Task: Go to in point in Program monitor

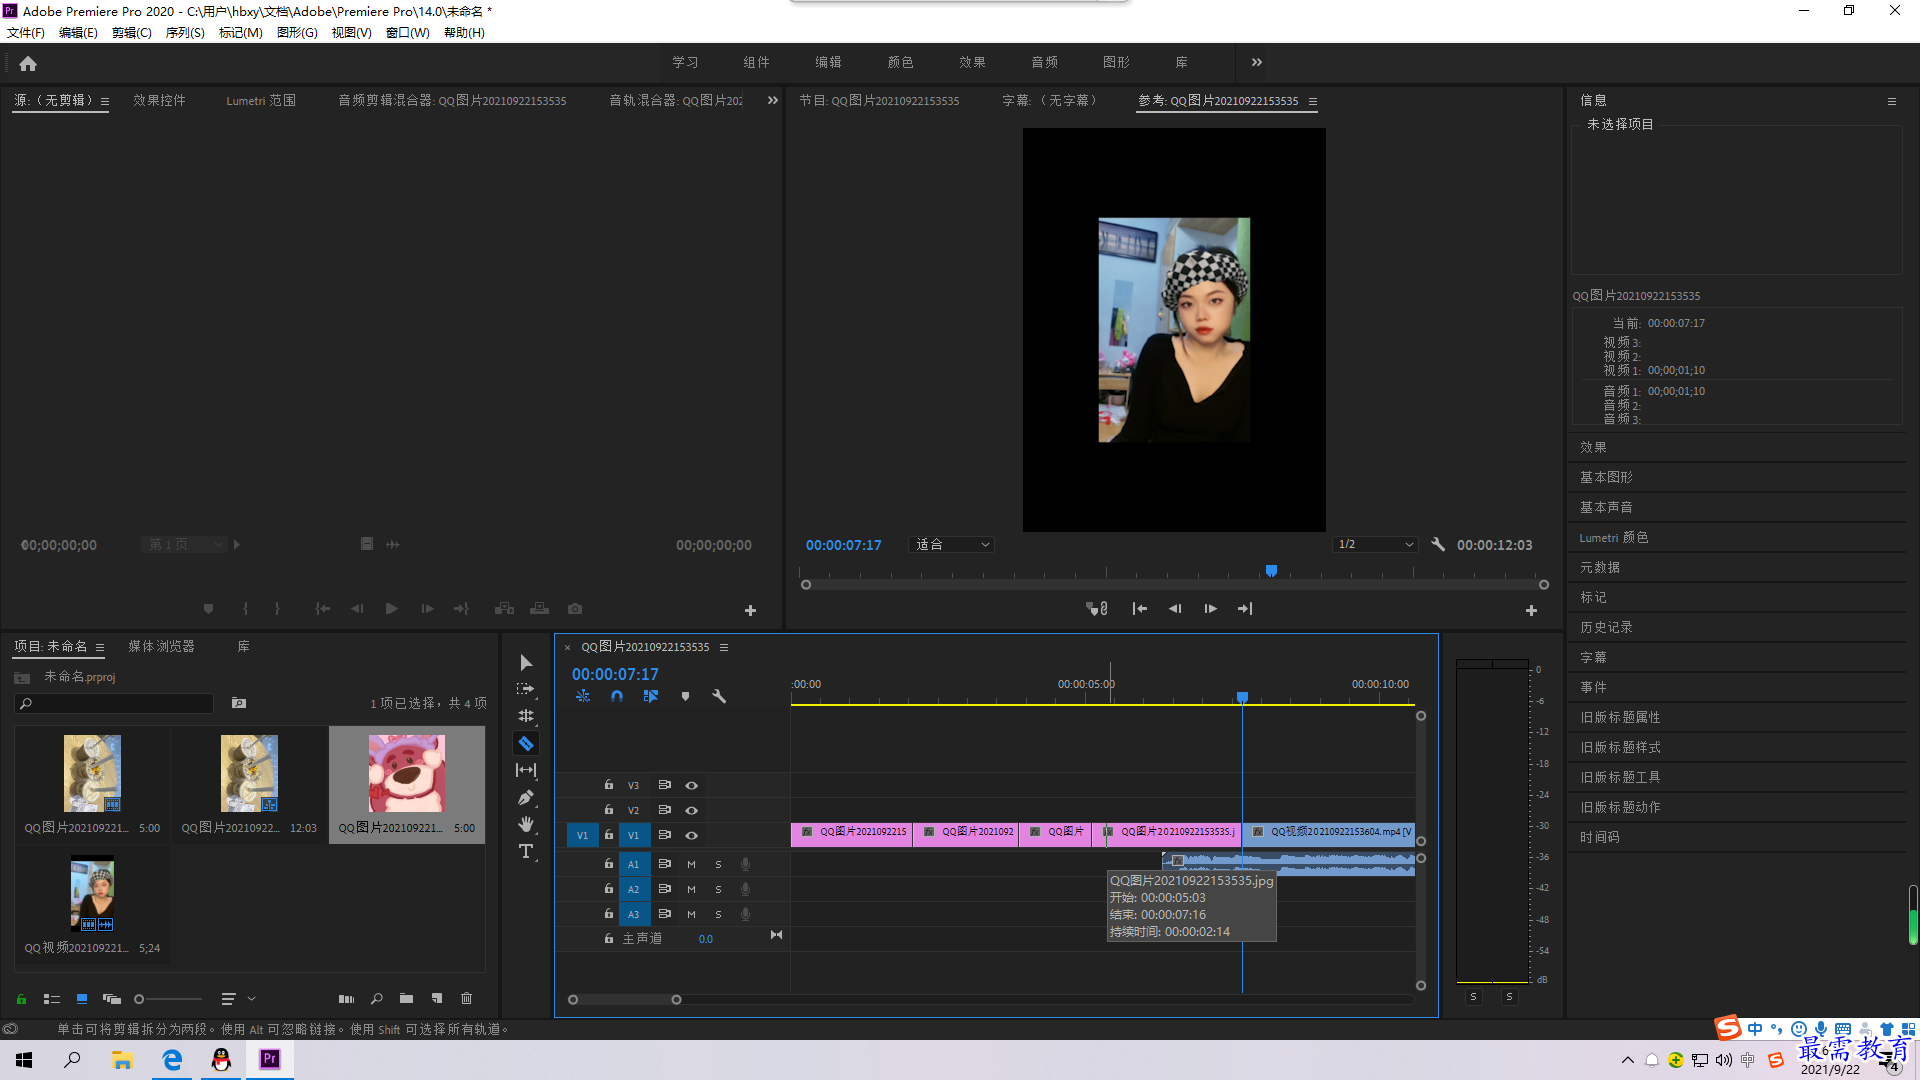Action: pyautogui.click(x=1139, y=609)
